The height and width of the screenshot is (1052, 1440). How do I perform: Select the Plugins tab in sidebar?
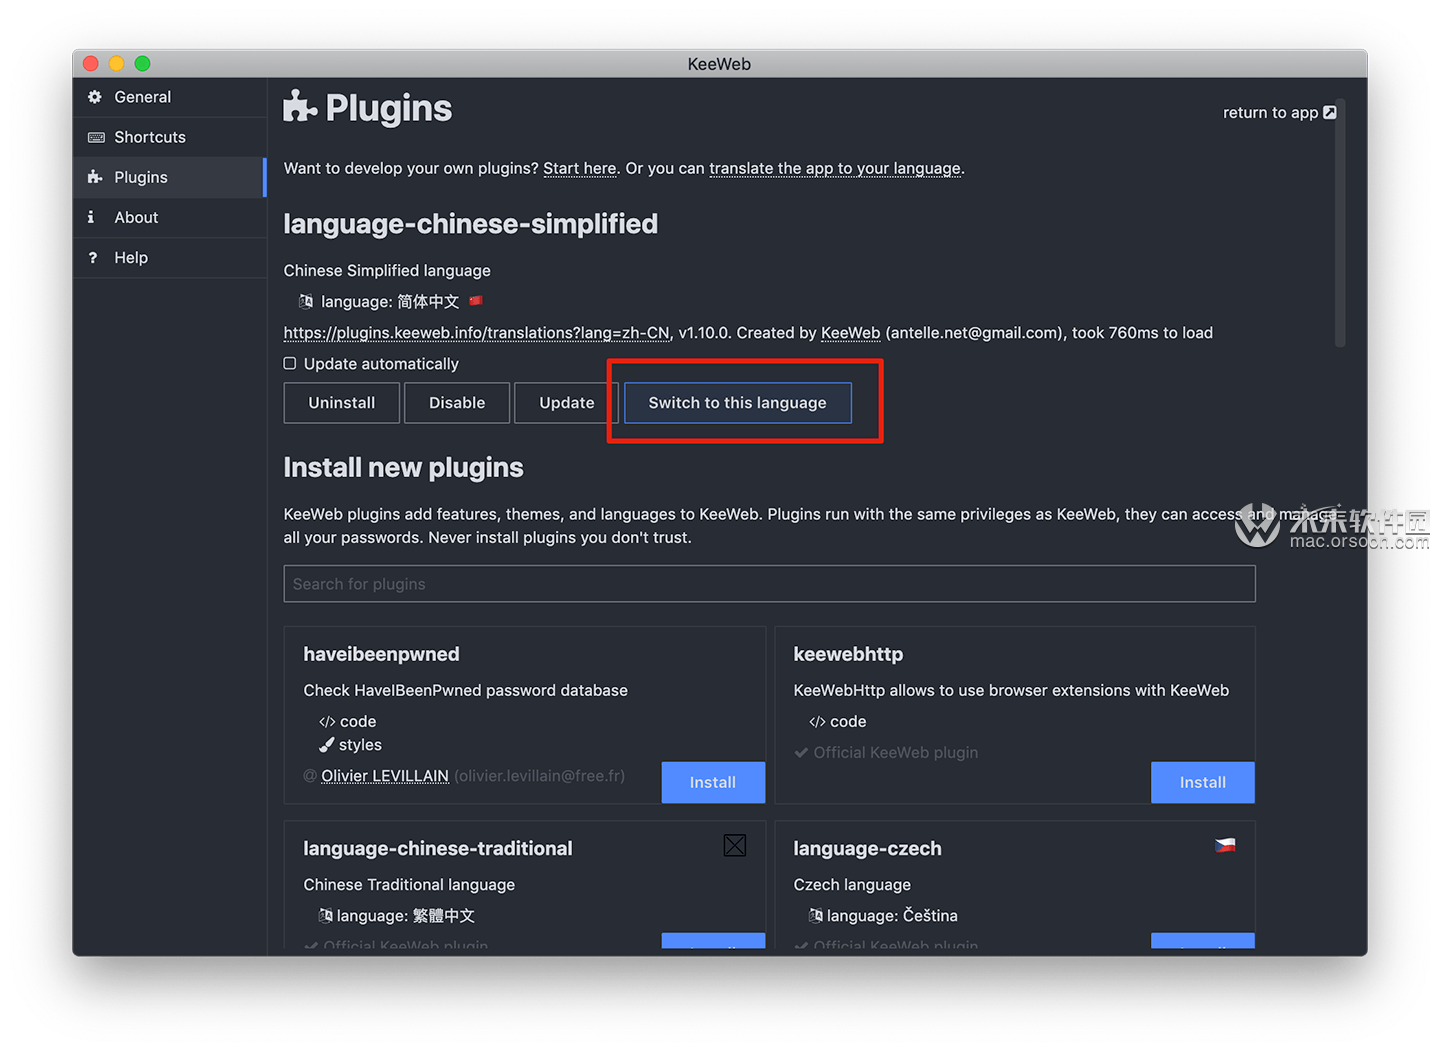coord(169,177)
